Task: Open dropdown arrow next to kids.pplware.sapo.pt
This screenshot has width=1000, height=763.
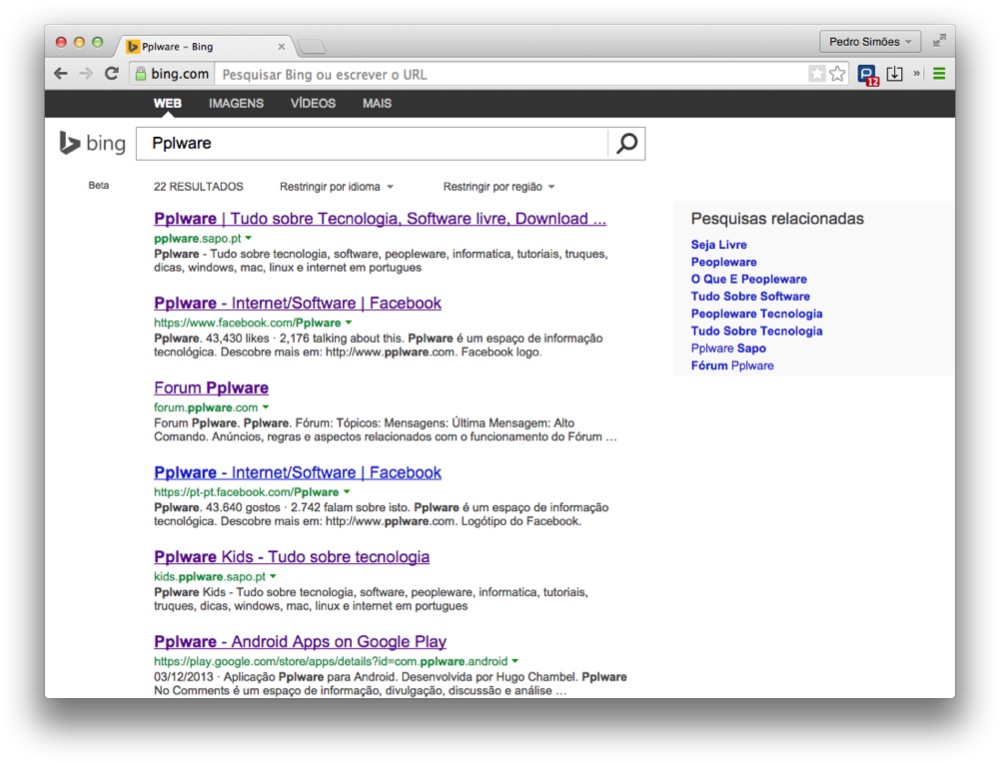Action: tap(273, 576)
